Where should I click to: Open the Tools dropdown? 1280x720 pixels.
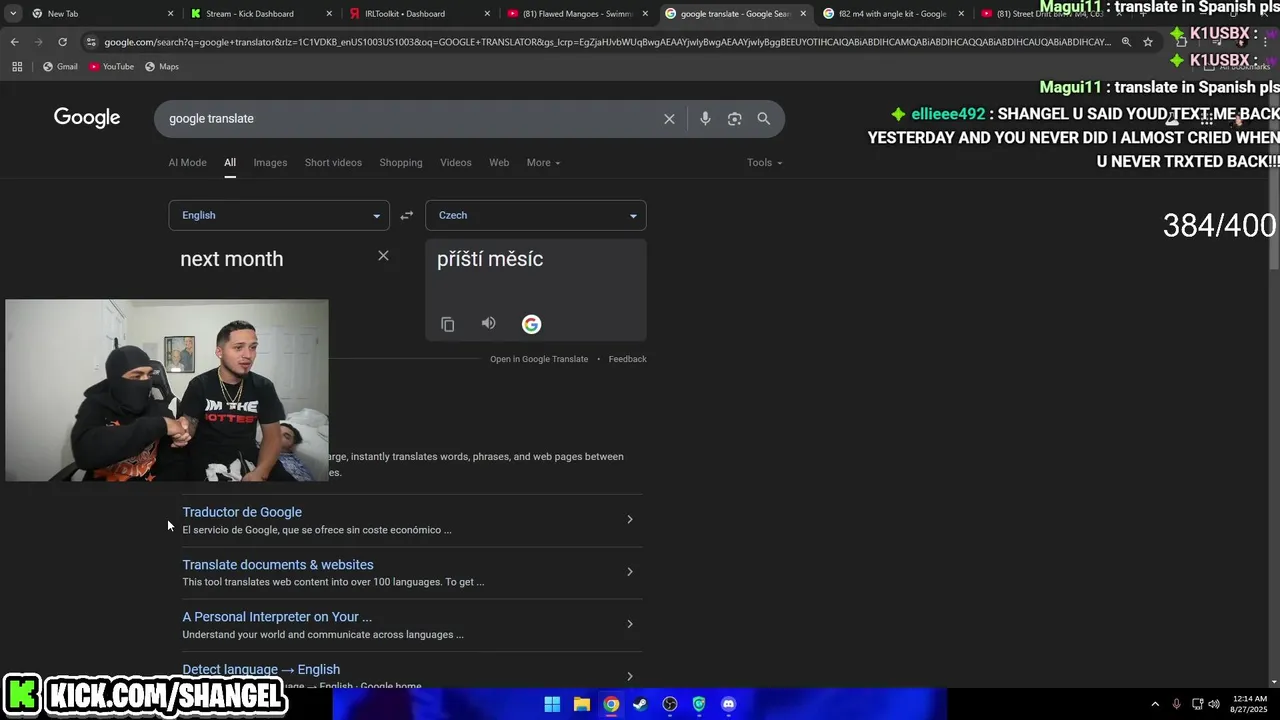764,163
